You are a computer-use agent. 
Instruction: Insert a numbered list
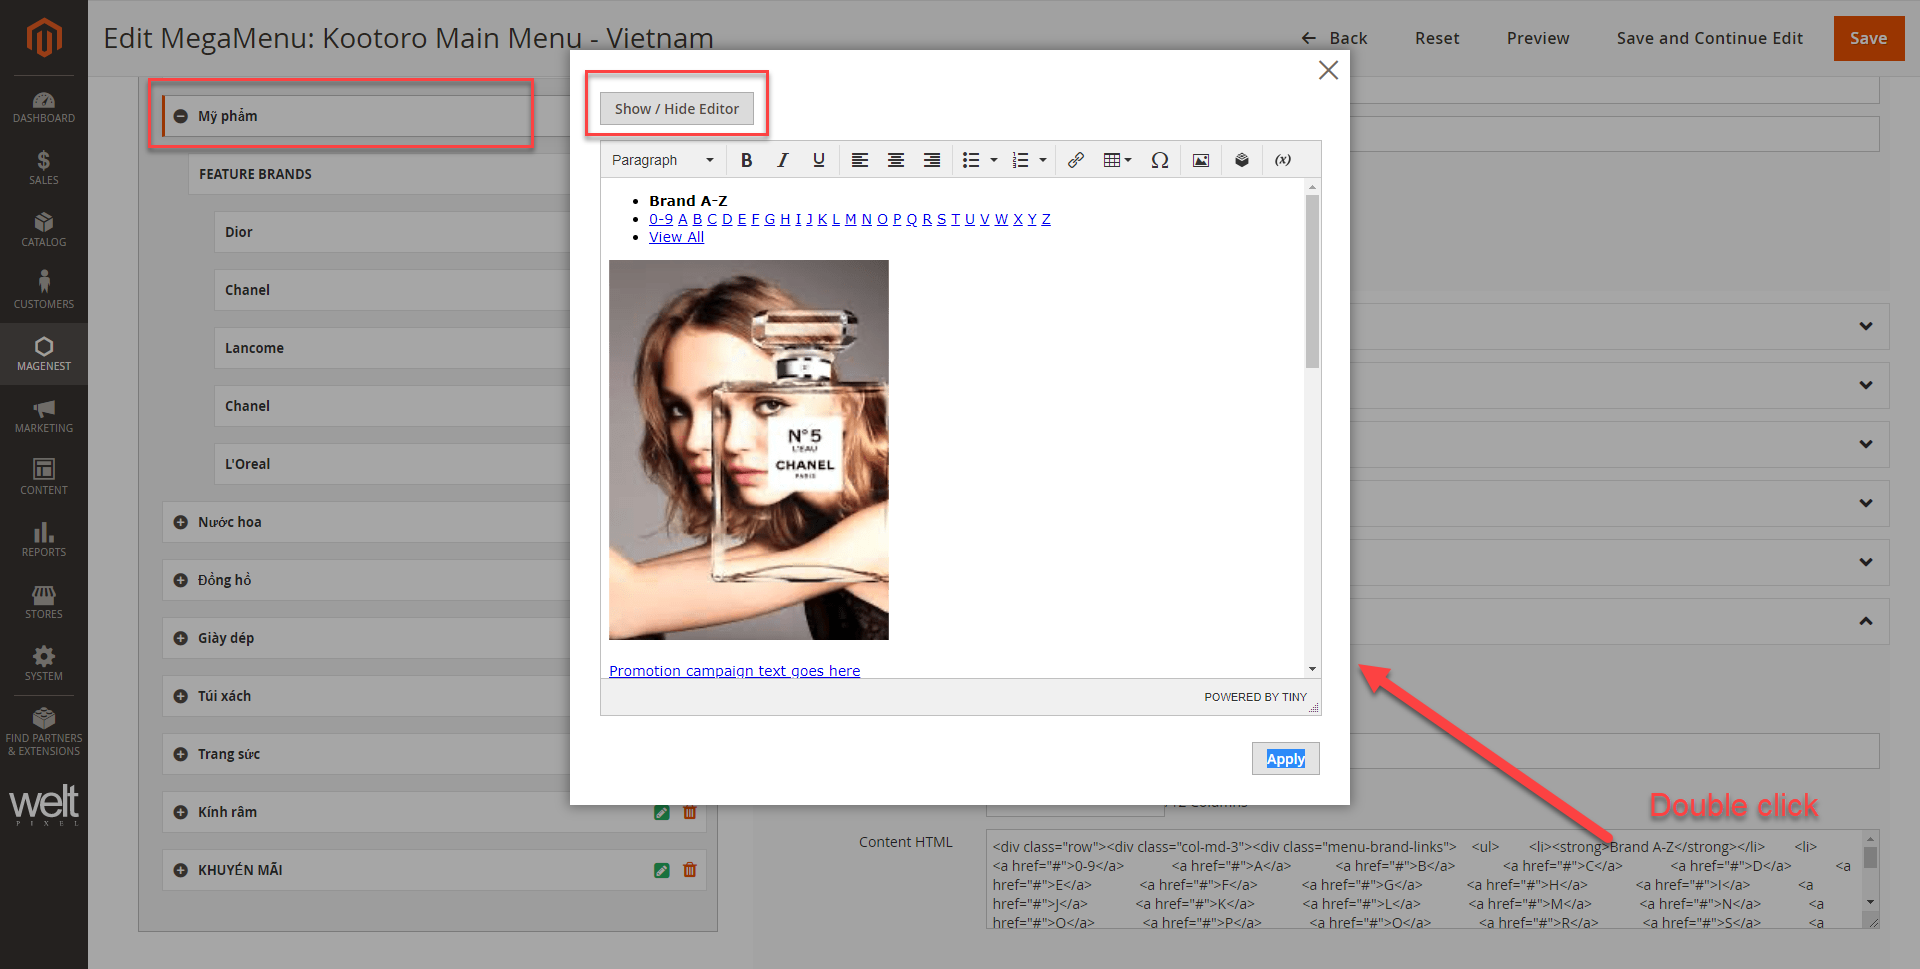[x=1020, y=160]
